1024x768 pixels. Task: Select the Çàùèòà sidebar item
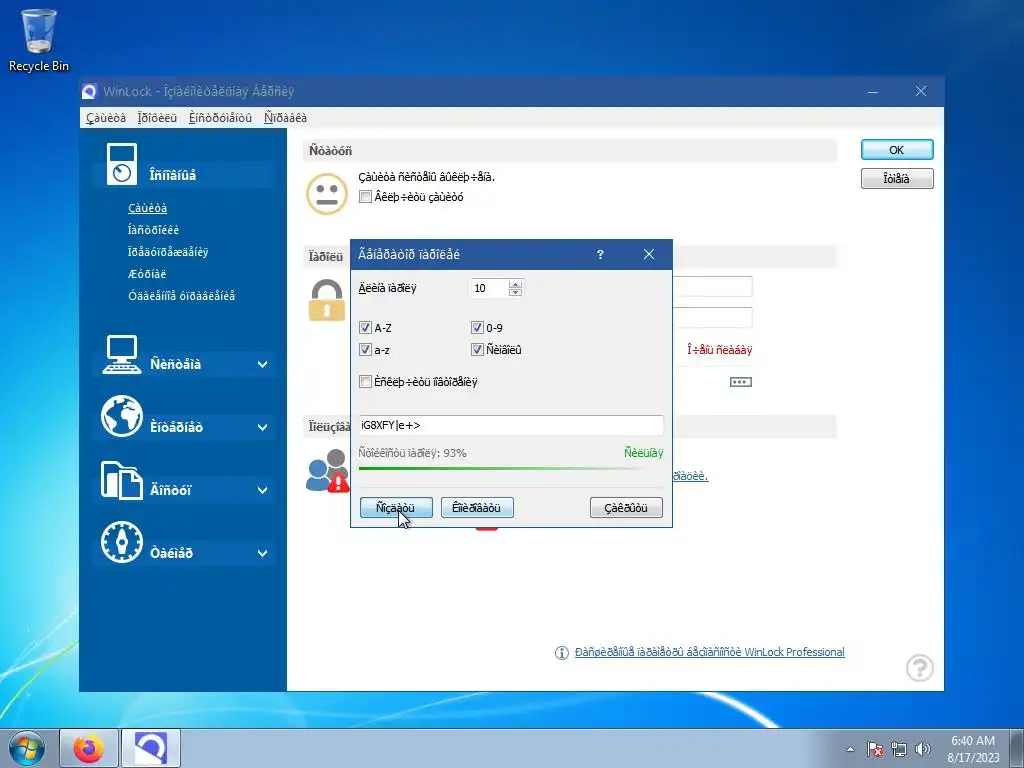coord(148,208)
